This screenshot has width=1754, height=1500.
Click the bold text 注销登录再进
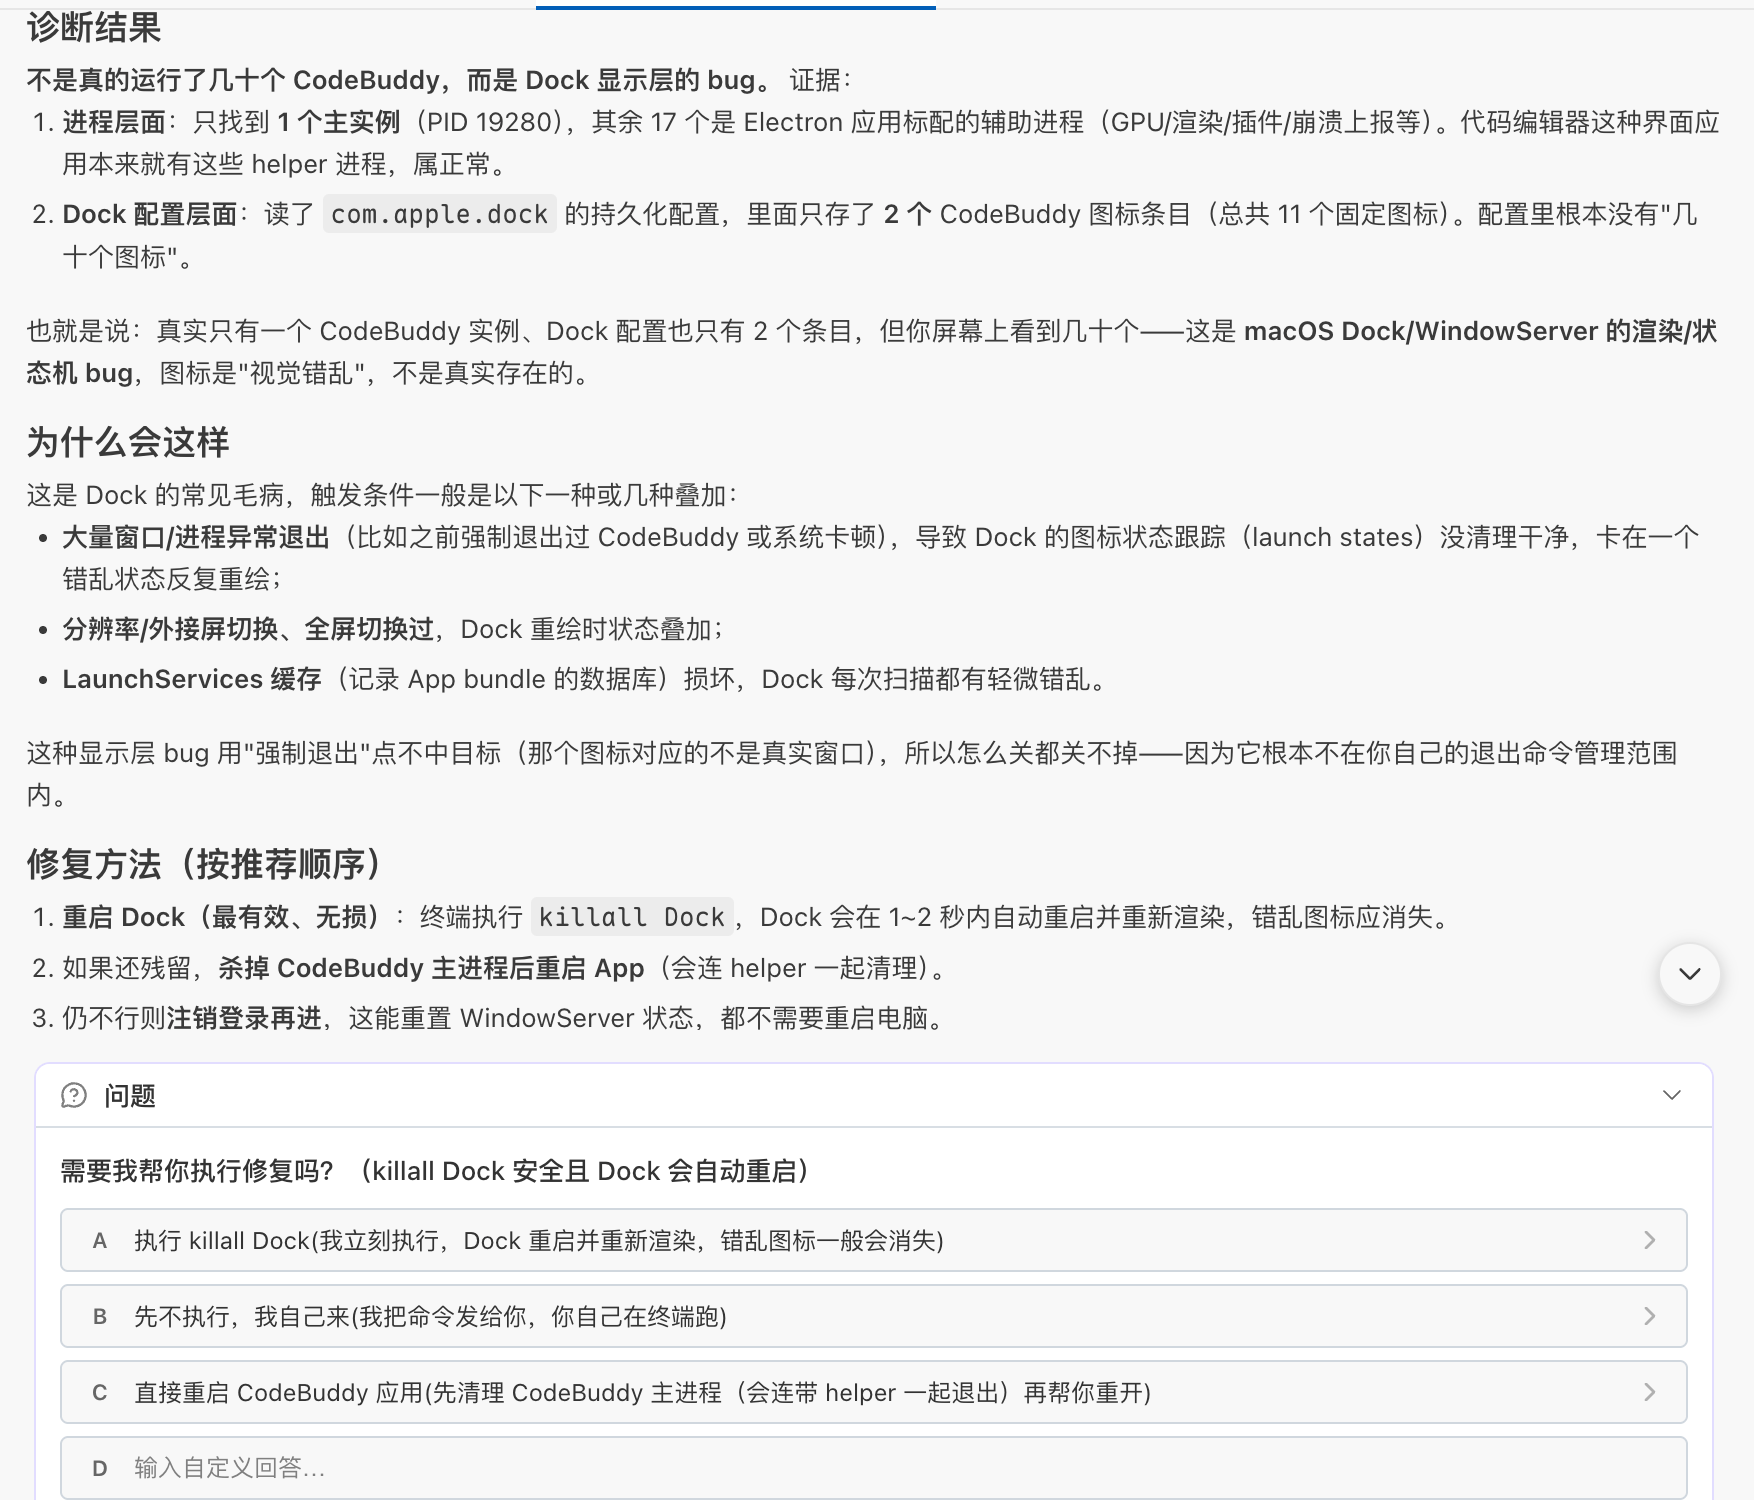pyautogui.click(x=244, y=1018)
